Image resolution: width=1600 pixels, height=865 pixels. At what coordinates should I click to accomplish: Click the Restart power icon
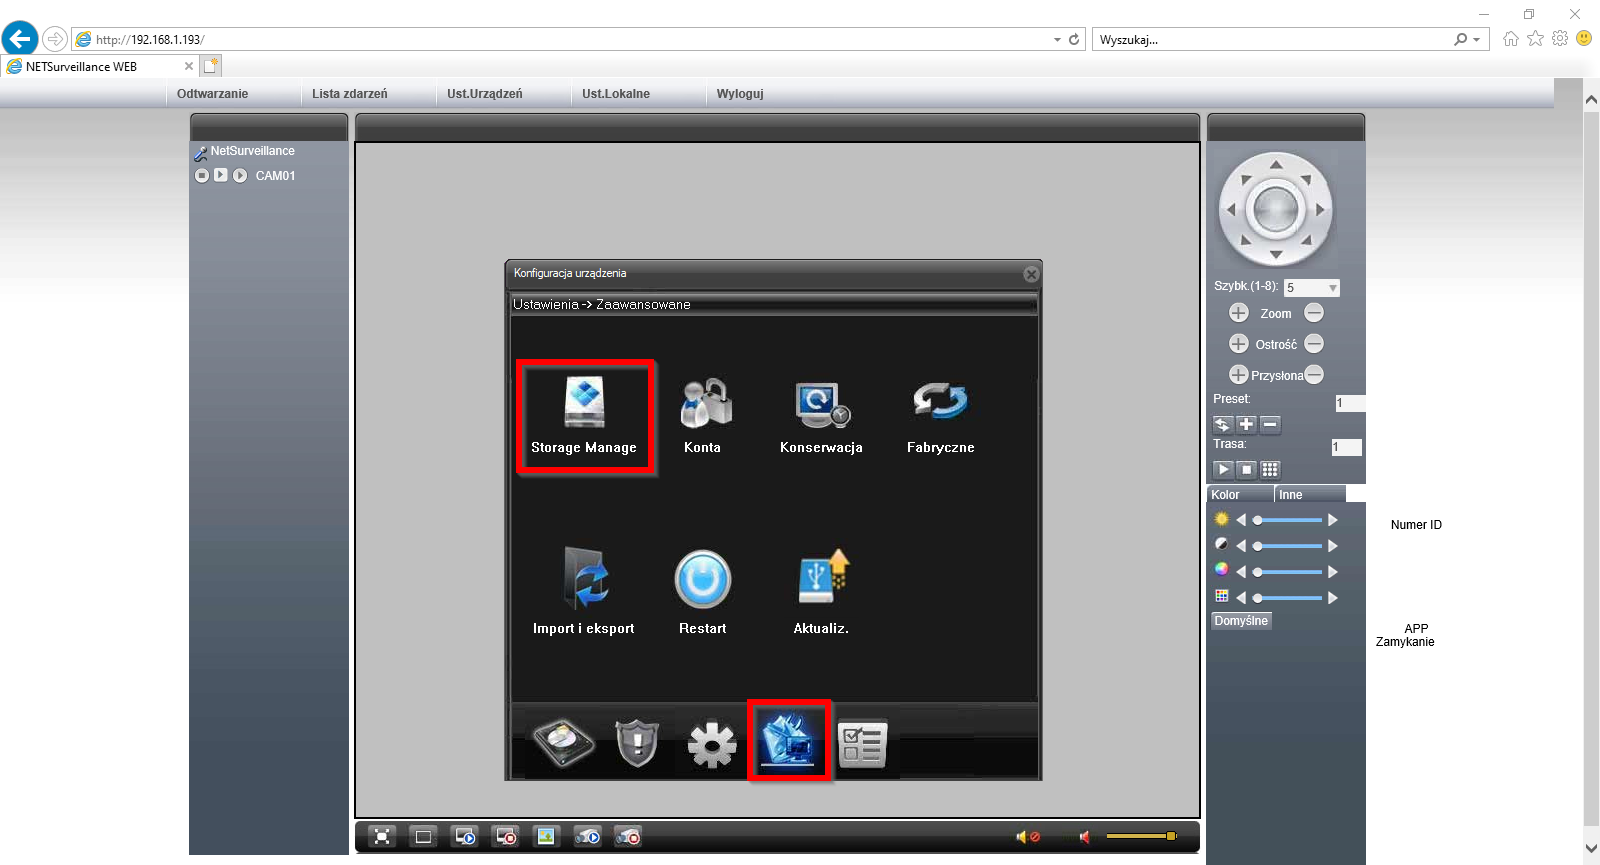point(703,590)
